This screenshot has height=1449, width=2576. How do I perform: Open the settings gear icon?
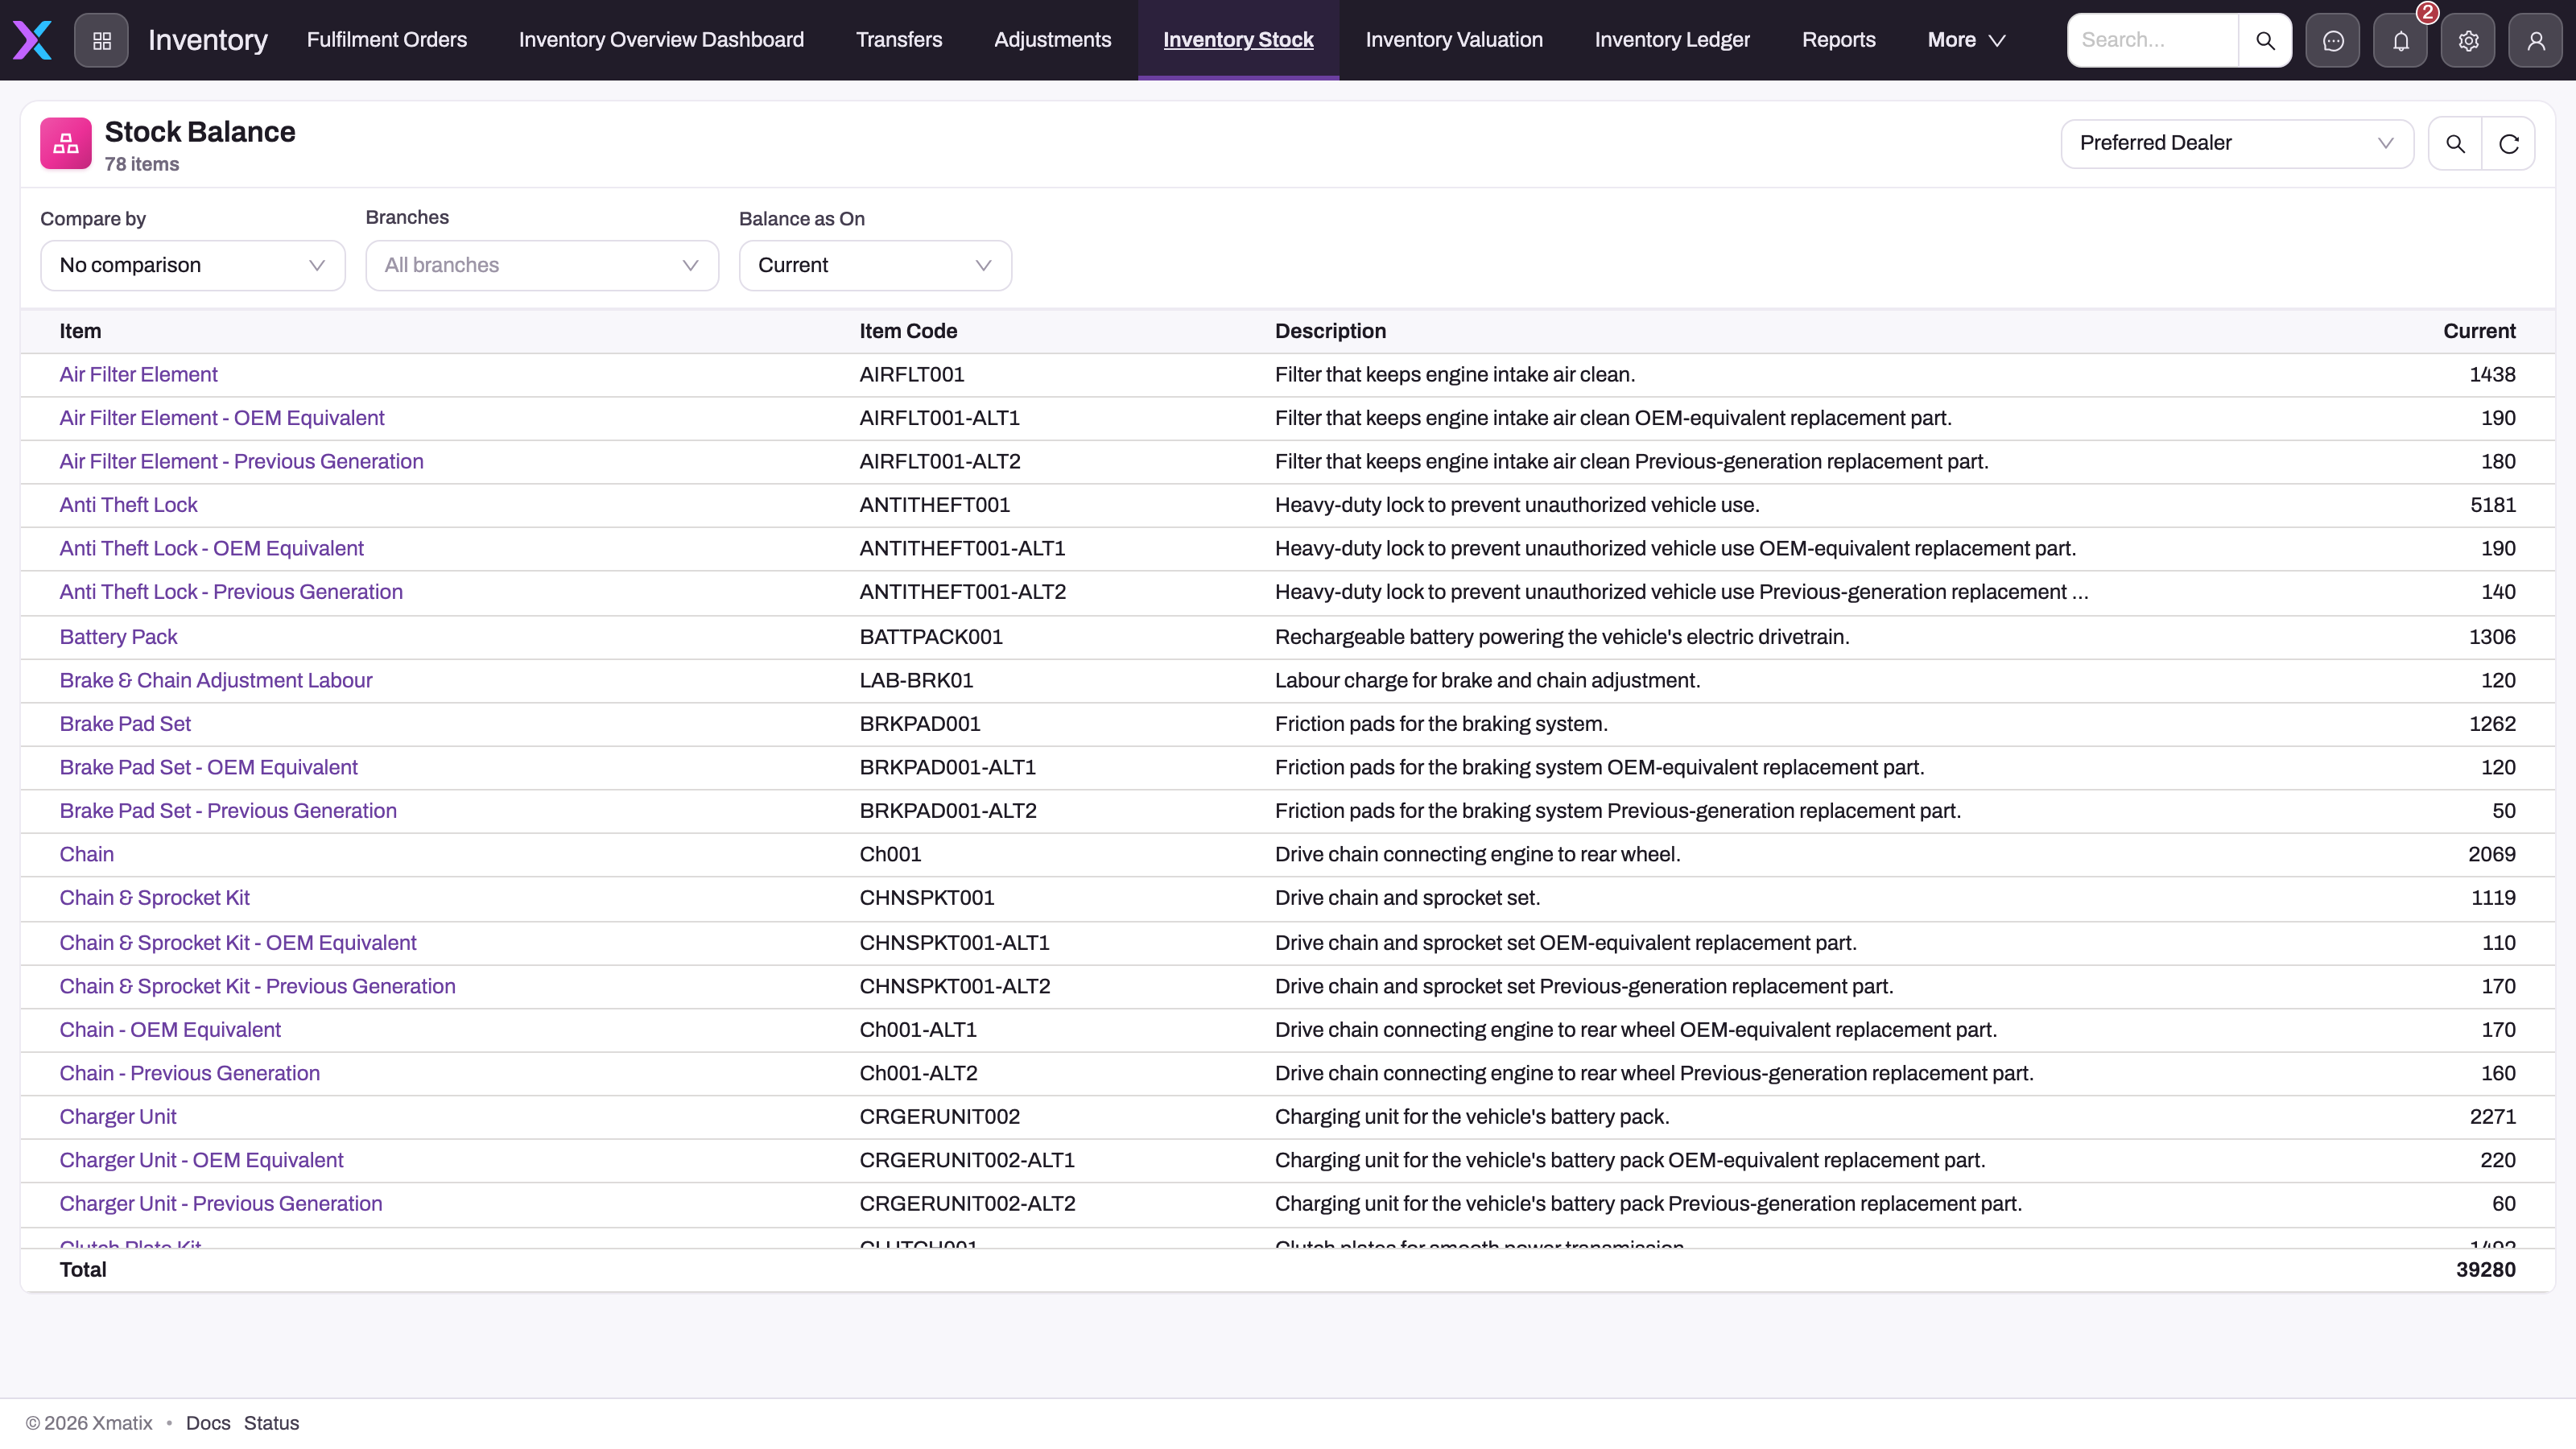click(x=2468, y=40)
